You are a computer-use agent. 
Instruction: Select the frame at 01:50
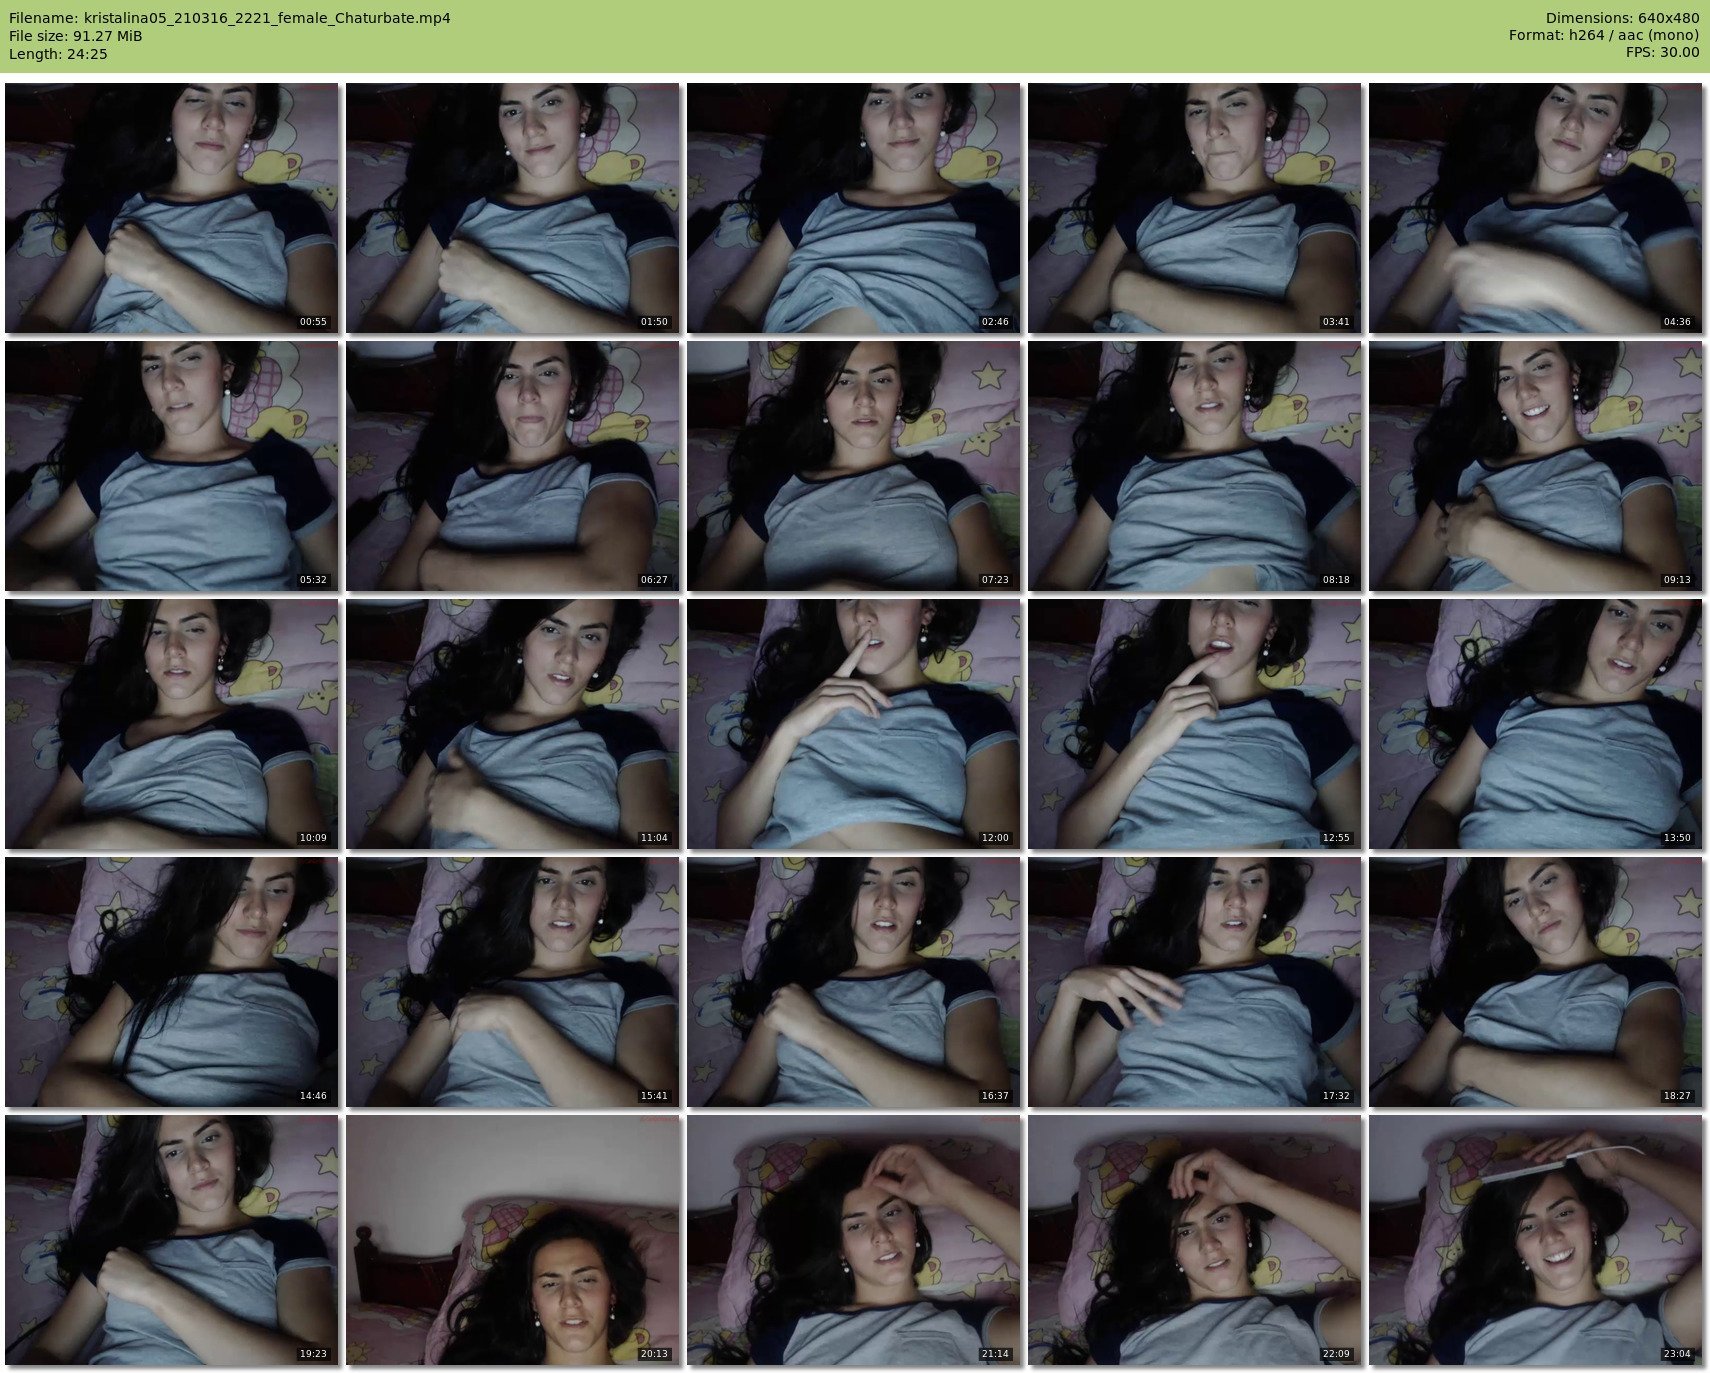pos(512,208)
